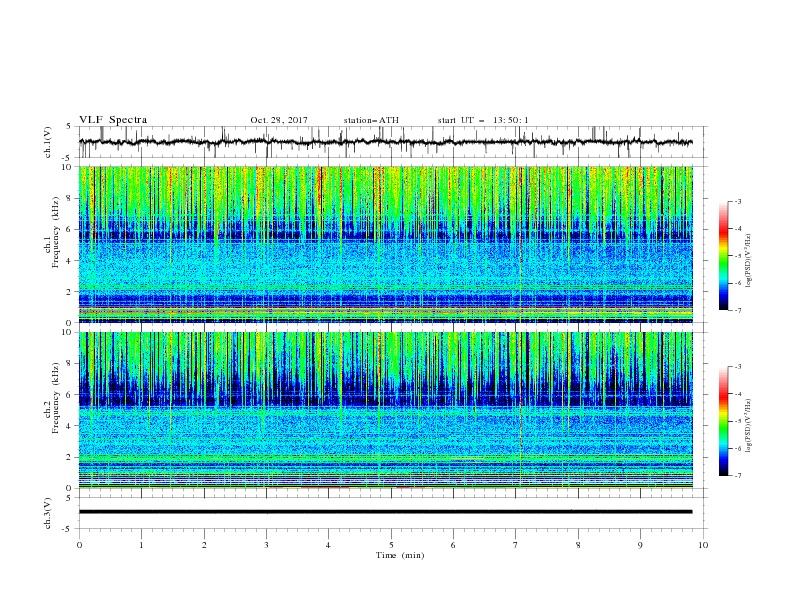Click the ch.2 spectrogram panel
This screenshot has height=612, width=792.
point(386,410)
